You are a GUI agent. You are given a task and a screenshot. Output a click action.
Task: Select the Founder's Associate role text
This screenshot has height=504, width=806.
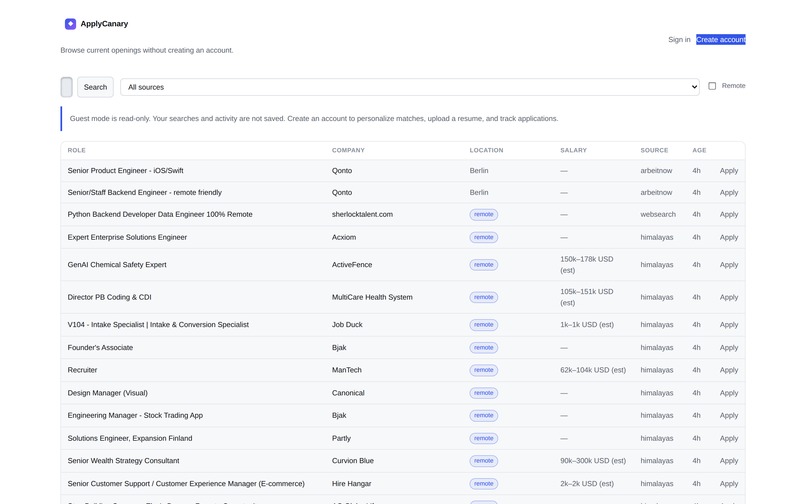click(100, 348)
